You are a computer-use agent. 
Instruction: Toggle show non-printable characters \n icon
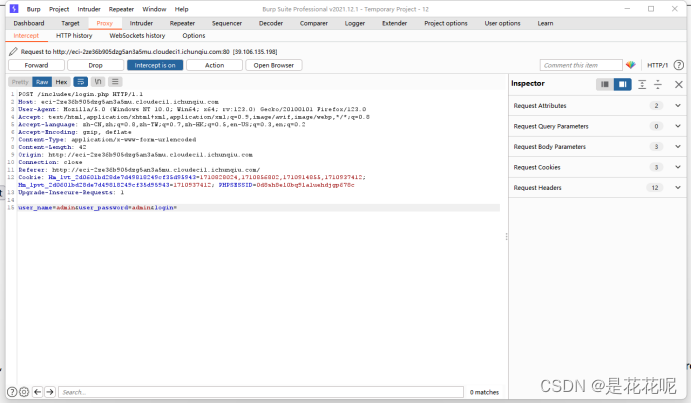click(98, 82)
